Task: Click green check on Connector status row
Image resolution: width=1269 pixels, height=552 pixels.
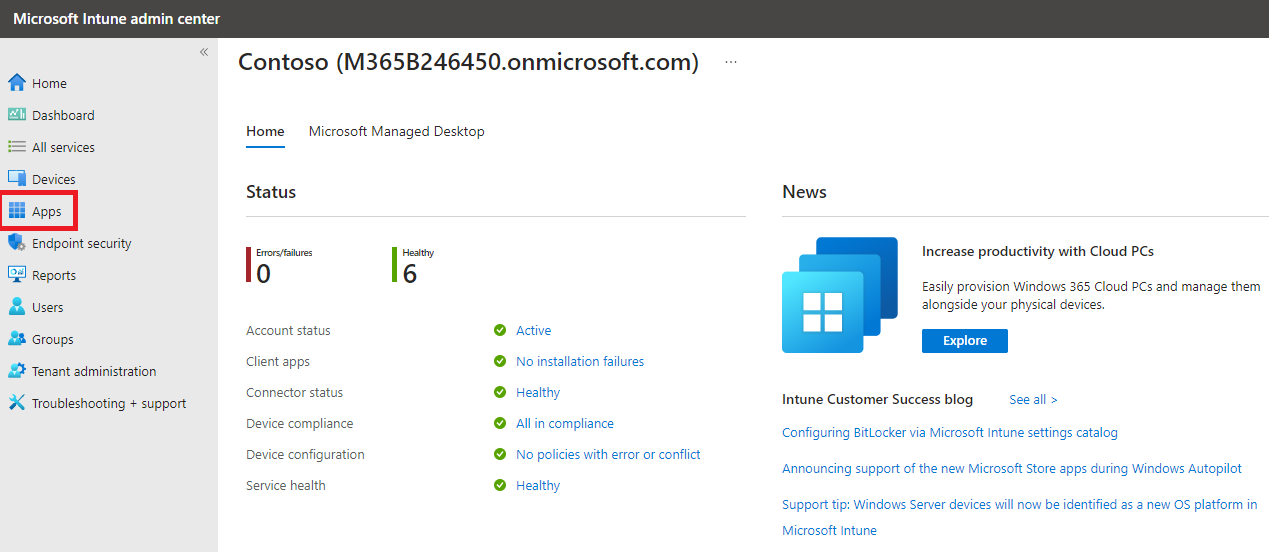Action: pos(500,392)
